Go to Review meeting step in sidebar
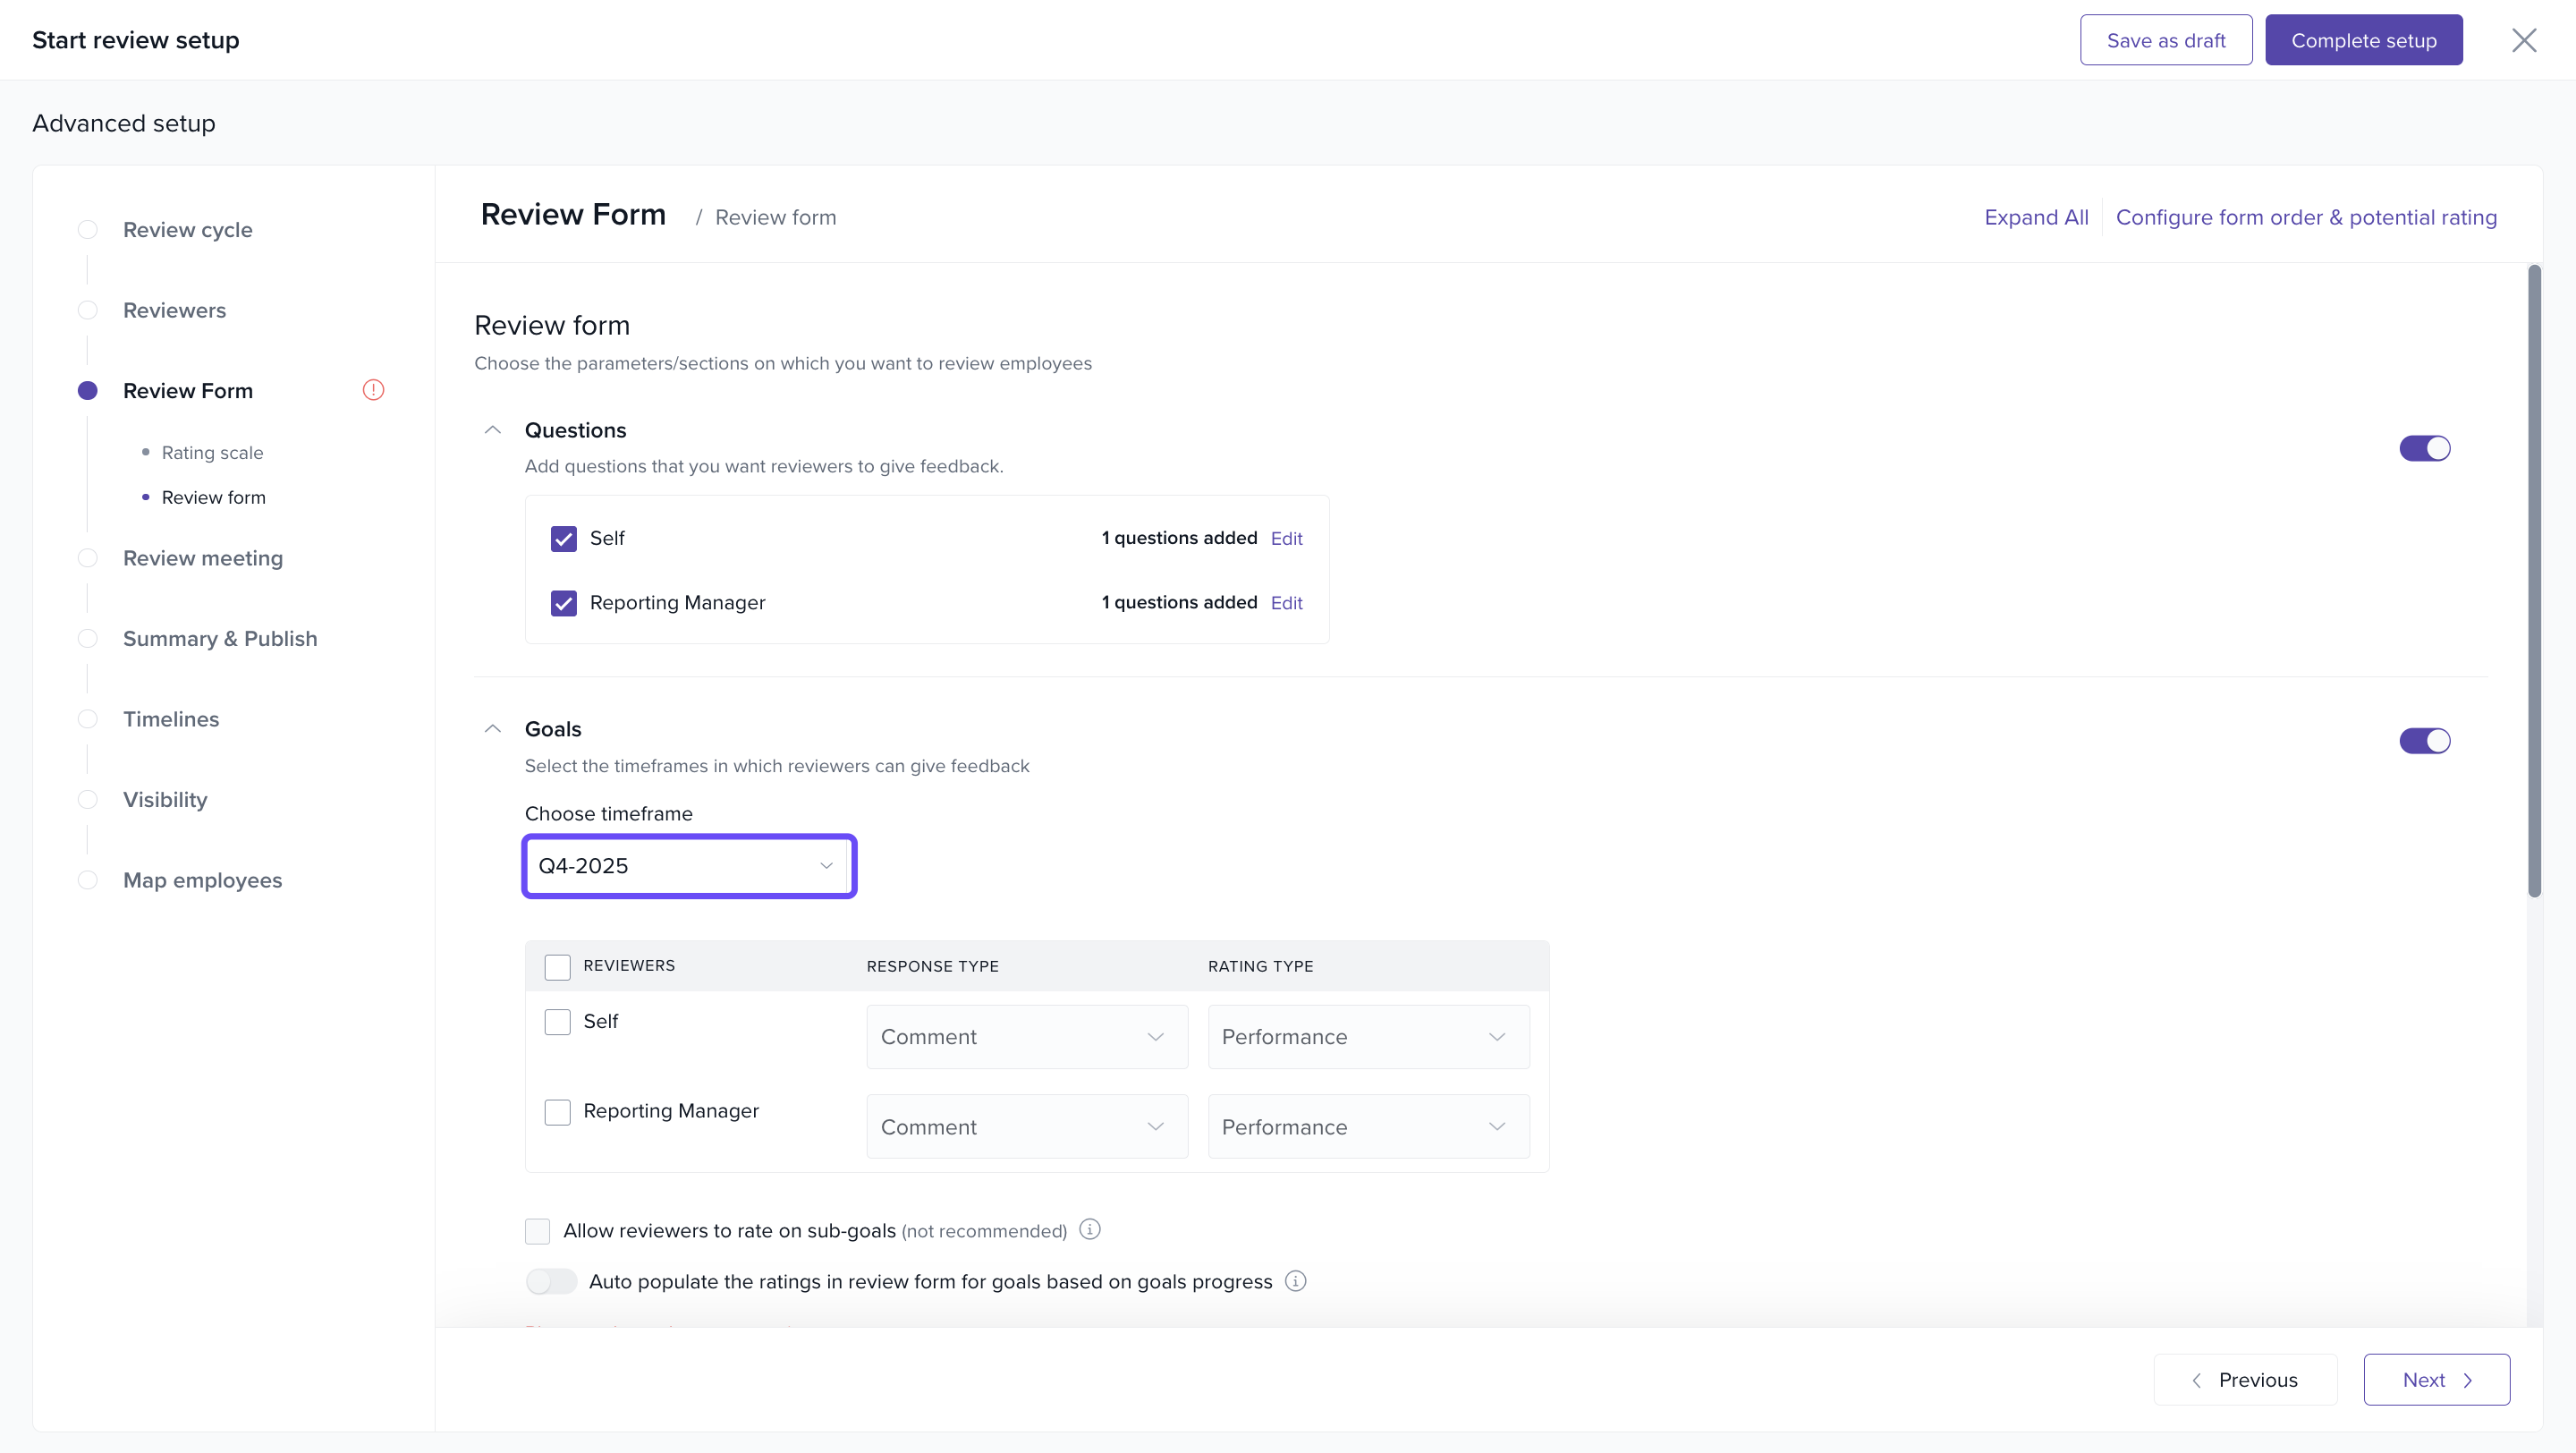The width and height of the screenshot is (2576, 1453). point(202,558)
